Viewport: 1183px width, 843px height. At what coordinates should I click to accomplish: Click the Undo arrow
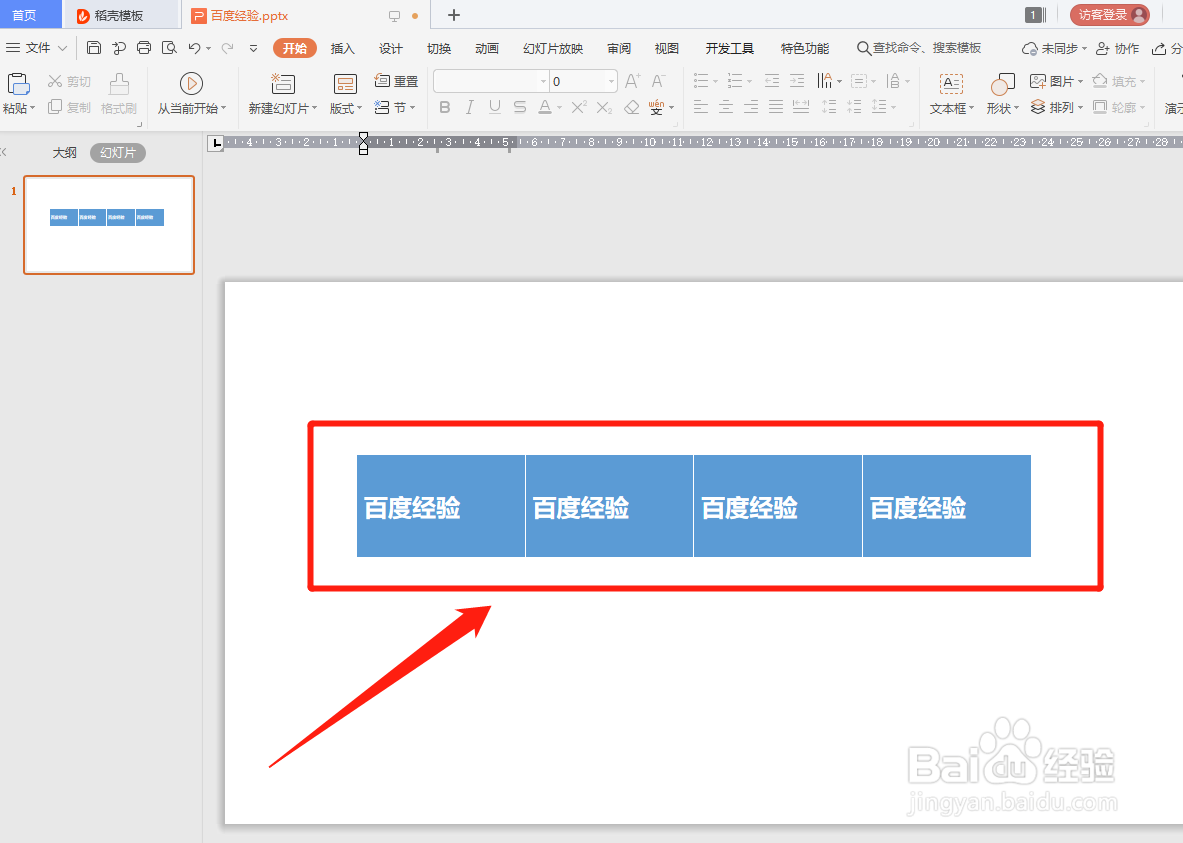coord(195,48)
